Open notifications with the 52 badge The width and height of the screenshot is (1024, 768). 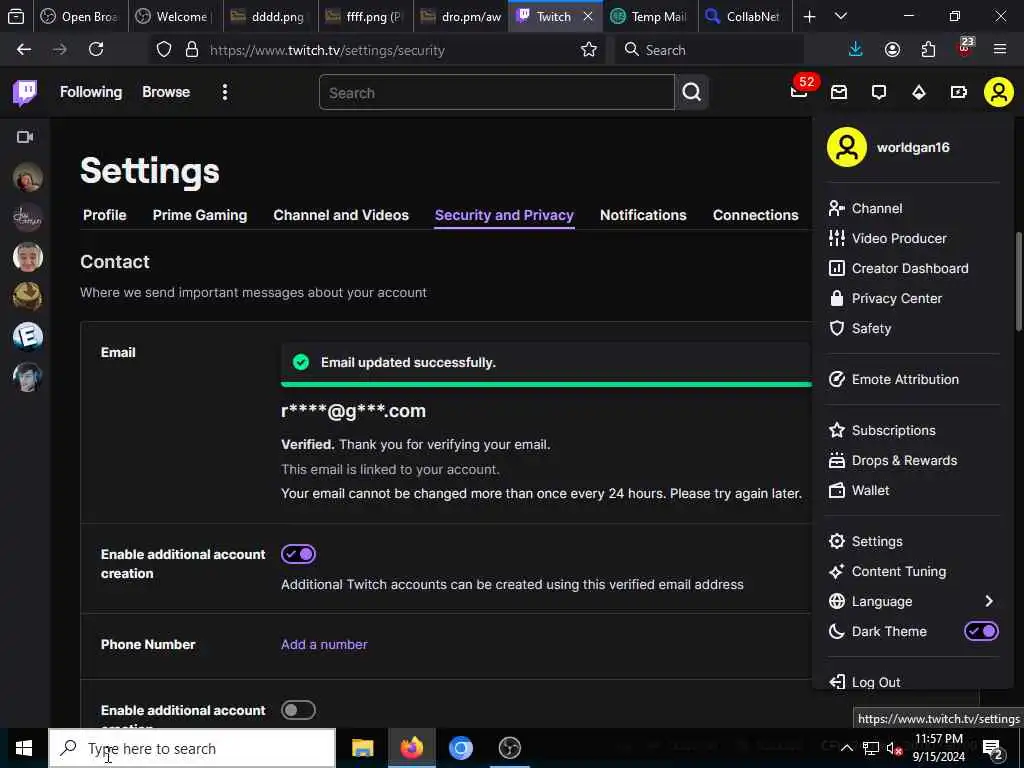[x=799, y=92]
